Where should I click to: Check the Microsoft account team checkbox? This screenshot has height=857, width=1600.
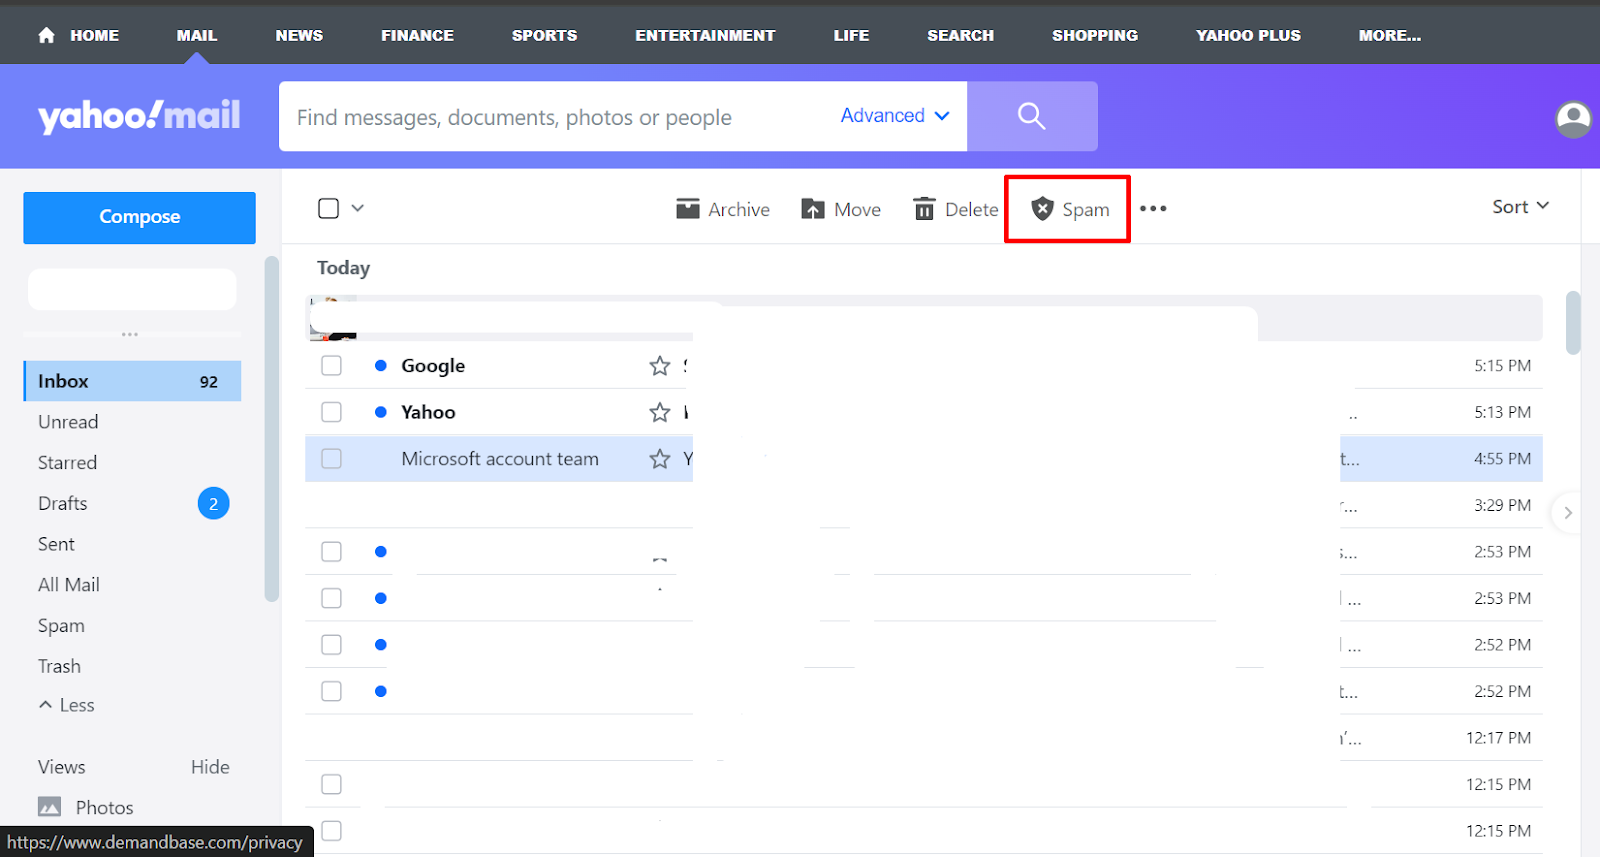pos(331,459)
